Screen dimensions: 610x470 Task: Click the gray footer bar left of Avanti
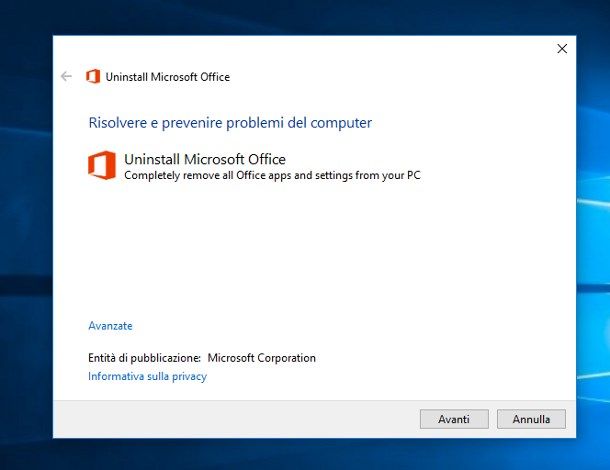[233, 419]
